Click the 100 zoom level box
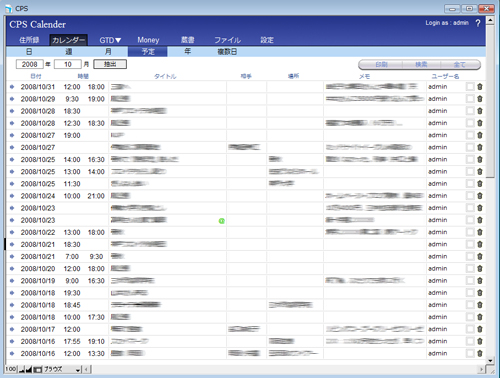 pos(11,369)
